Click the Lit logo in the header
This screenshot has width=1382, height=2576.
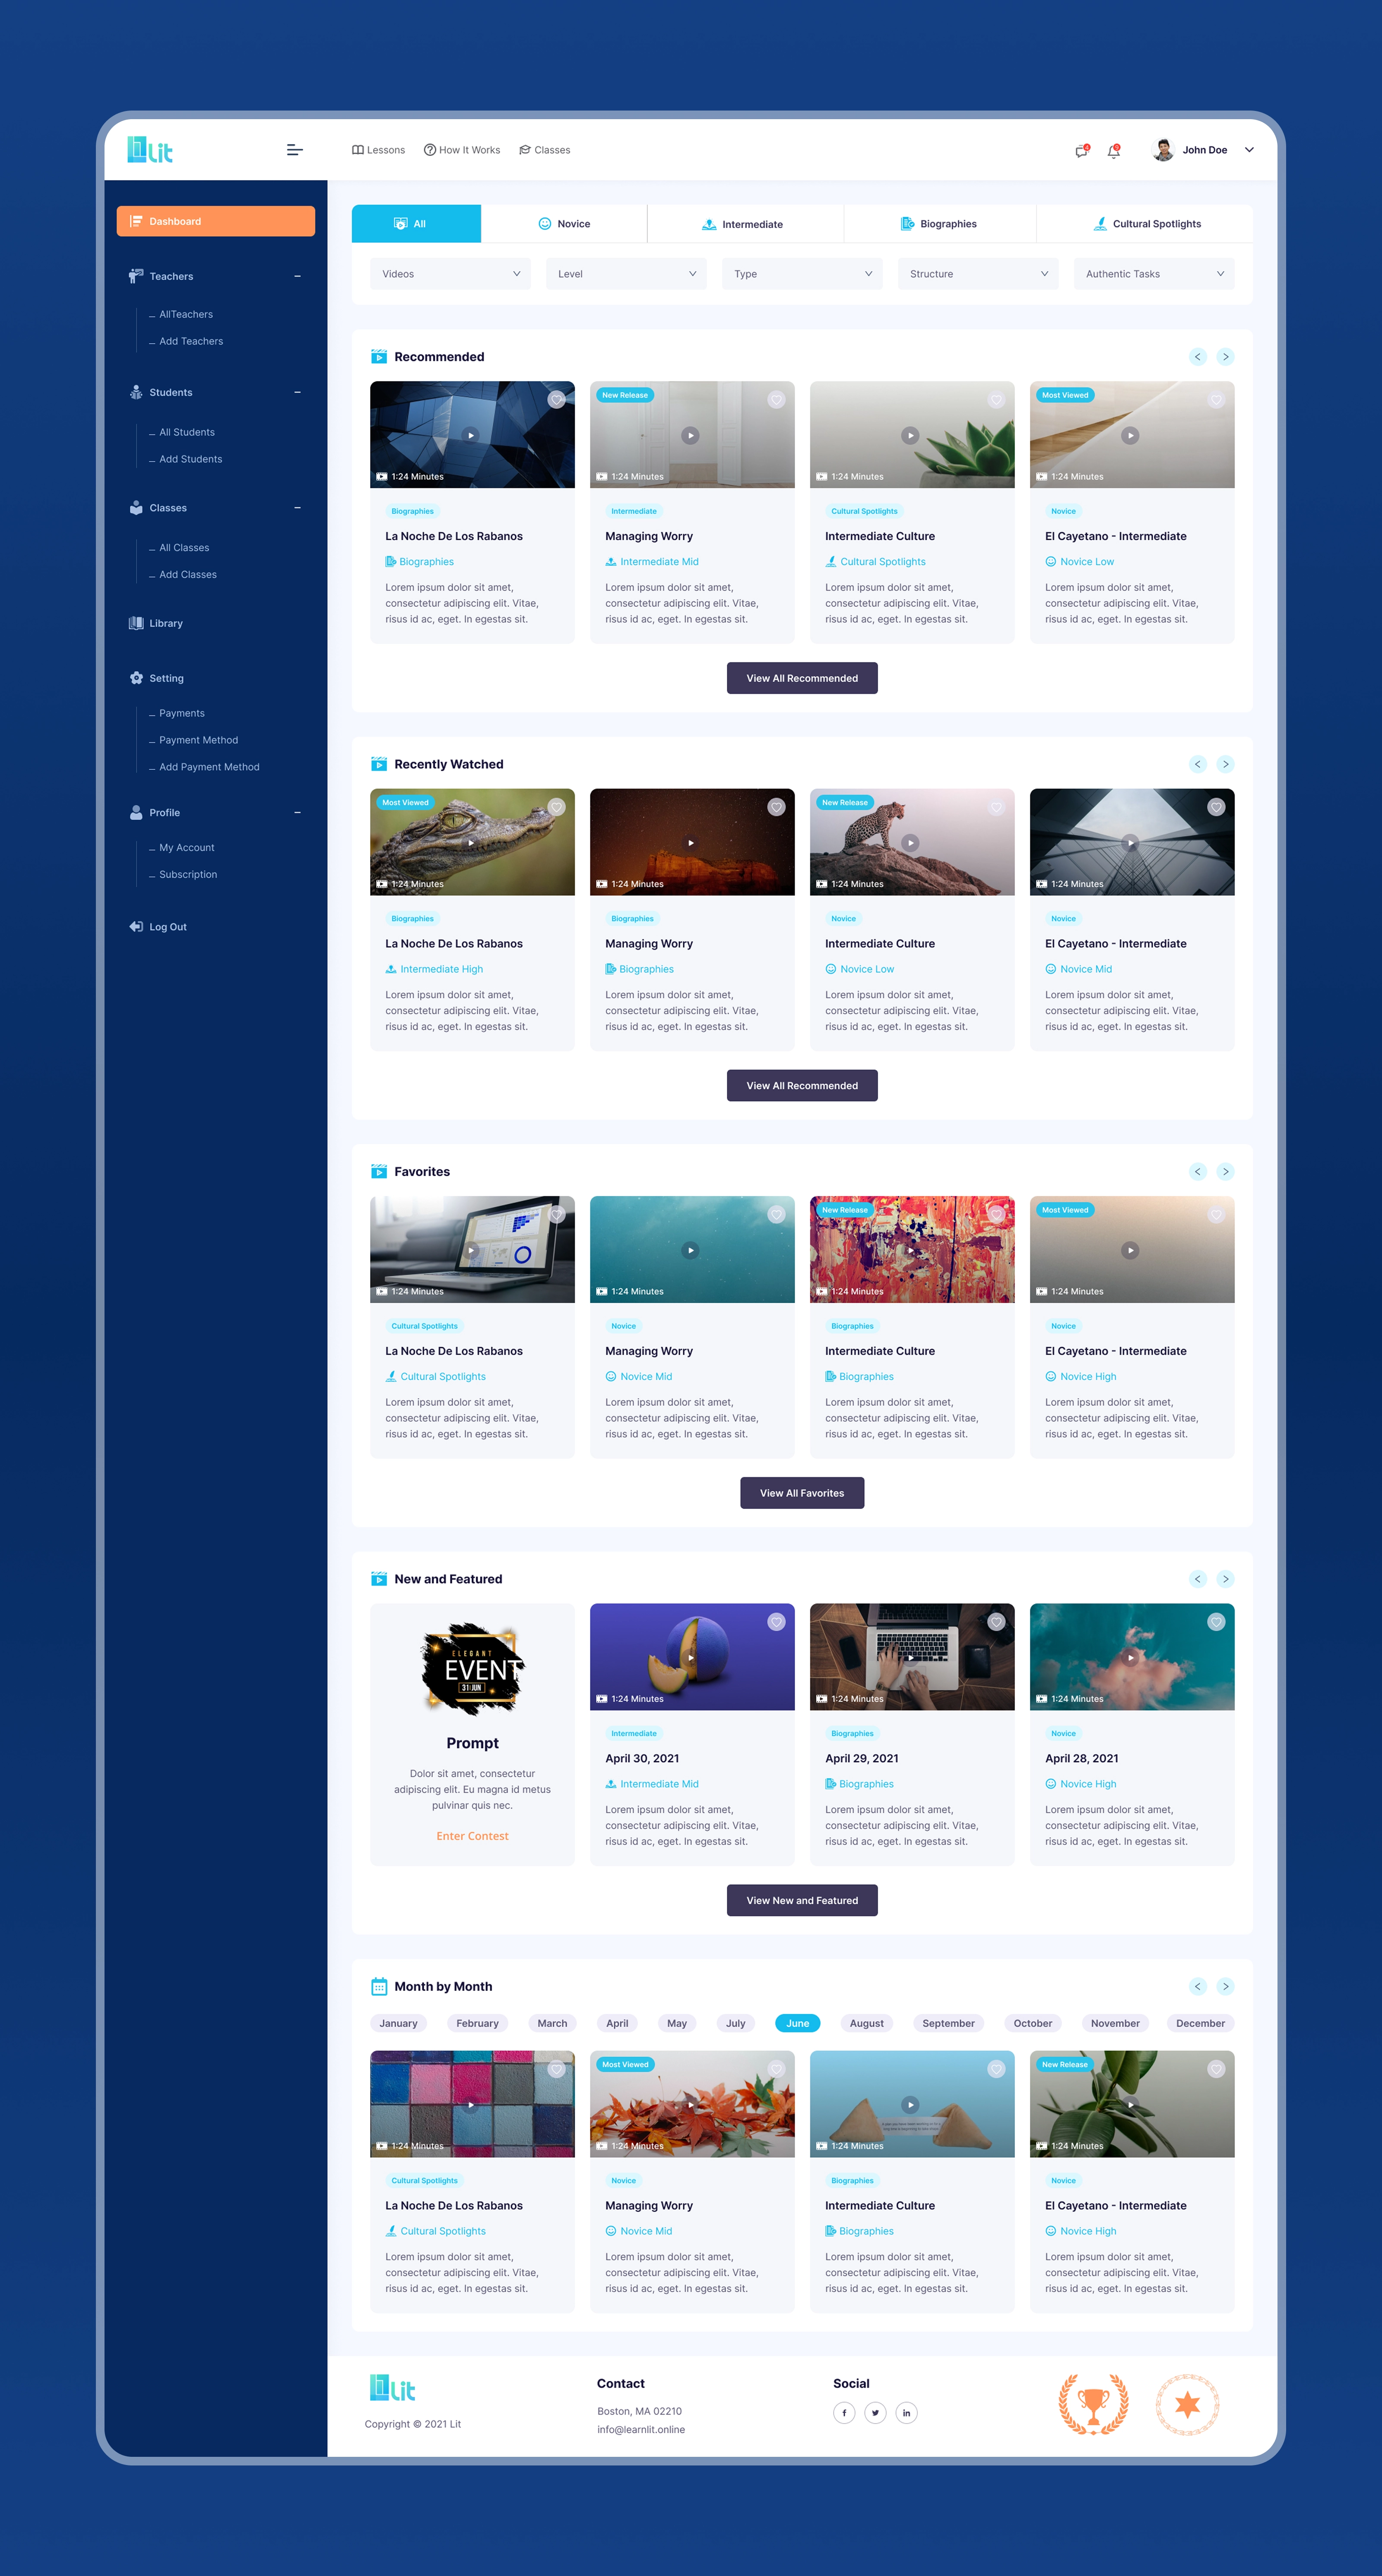pyautogui.click(x=150, y=149)
